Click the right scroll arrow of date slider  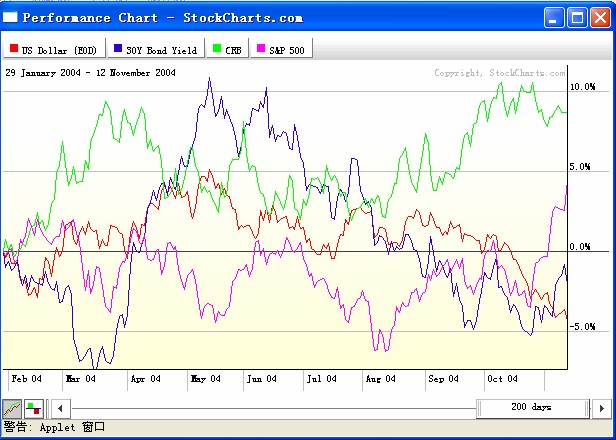[x=601, y=409]
